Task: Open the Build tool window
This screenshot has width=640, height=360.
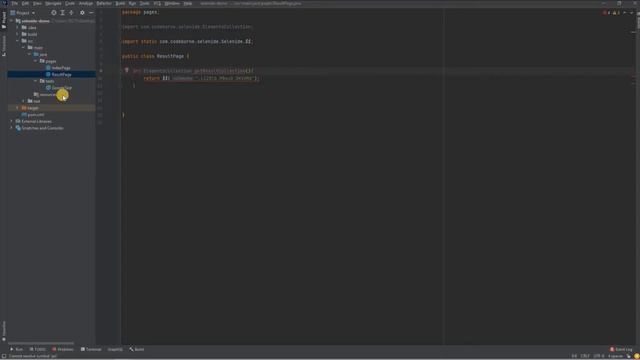Action: click(137, 349)
